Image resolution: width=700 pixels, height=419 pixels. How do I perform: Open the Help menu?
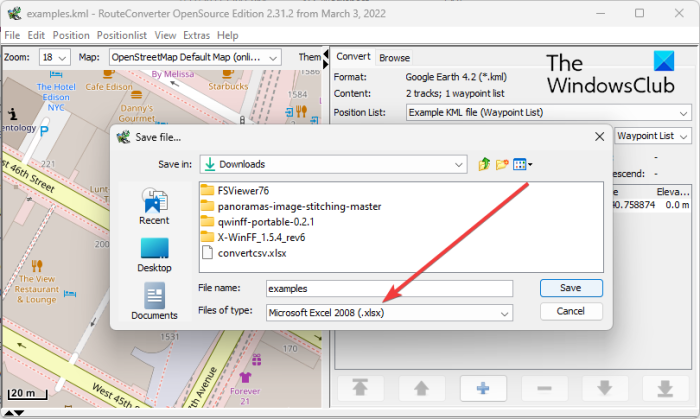228,35
